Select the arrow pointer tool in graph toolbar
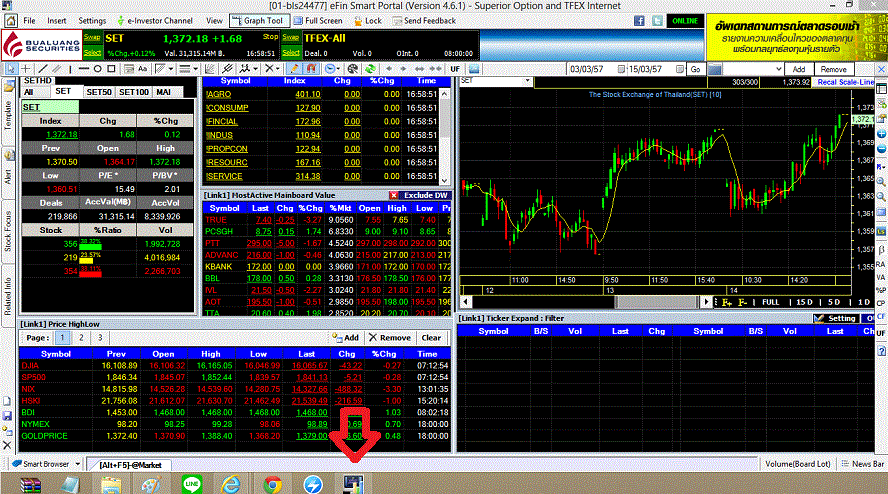The width and height of the screenshot is (888, 494). pos(11,69)
